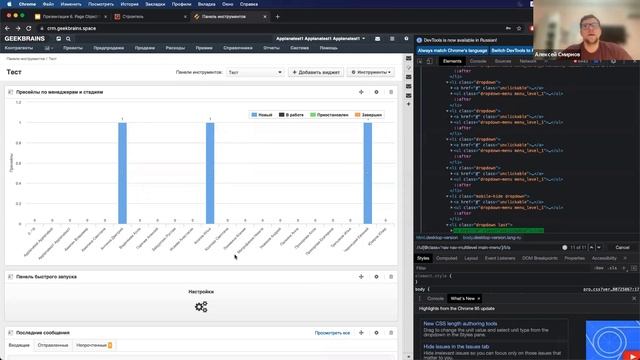Toggle the Новый series in chart legend
Screen dimensions: 640x360
(262, 115)
